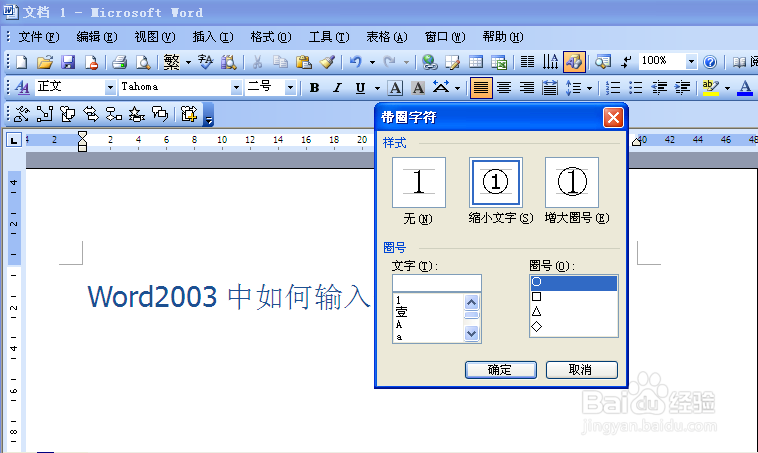758x453 pixels.
Task: Insert hyperlink globe icon
Action: [429, 62]
